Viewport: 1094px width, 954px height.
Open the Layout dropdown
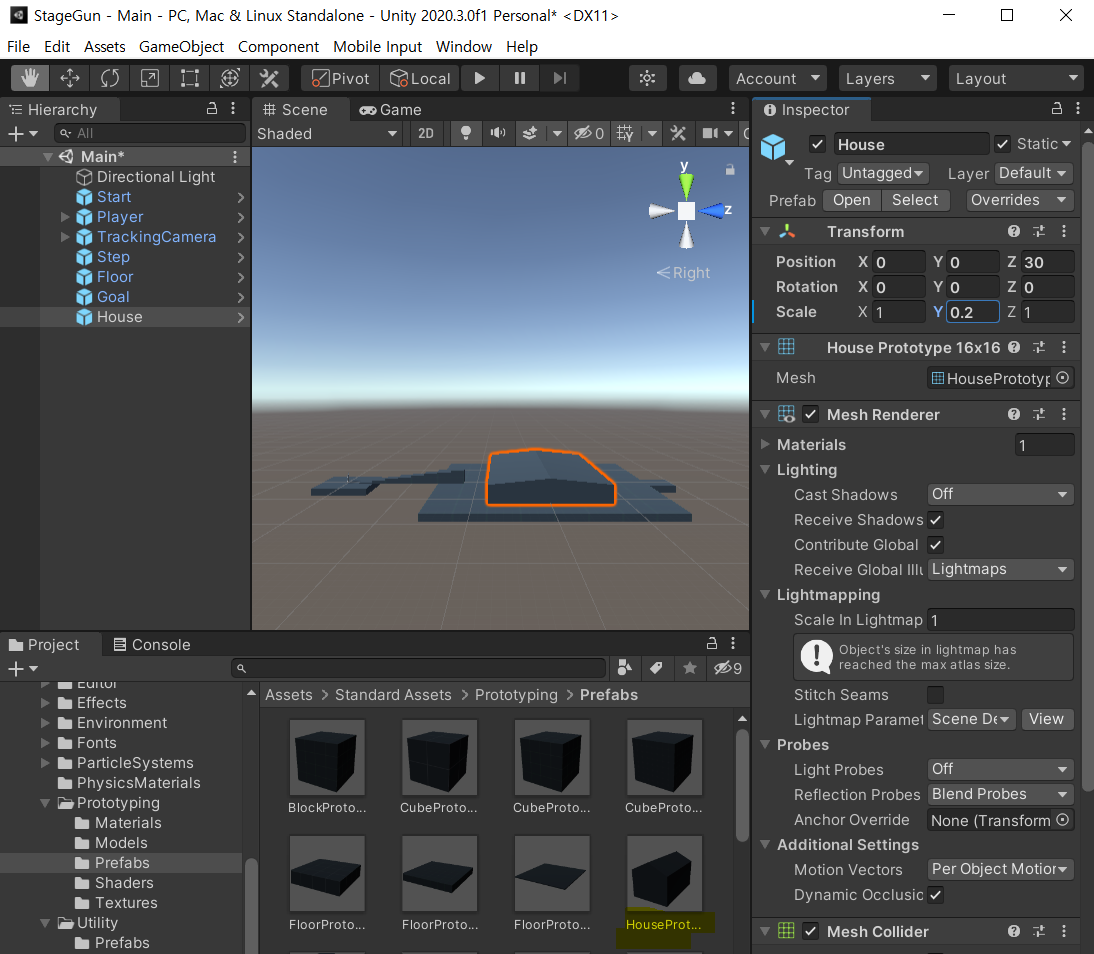[x=1015, y=78]
